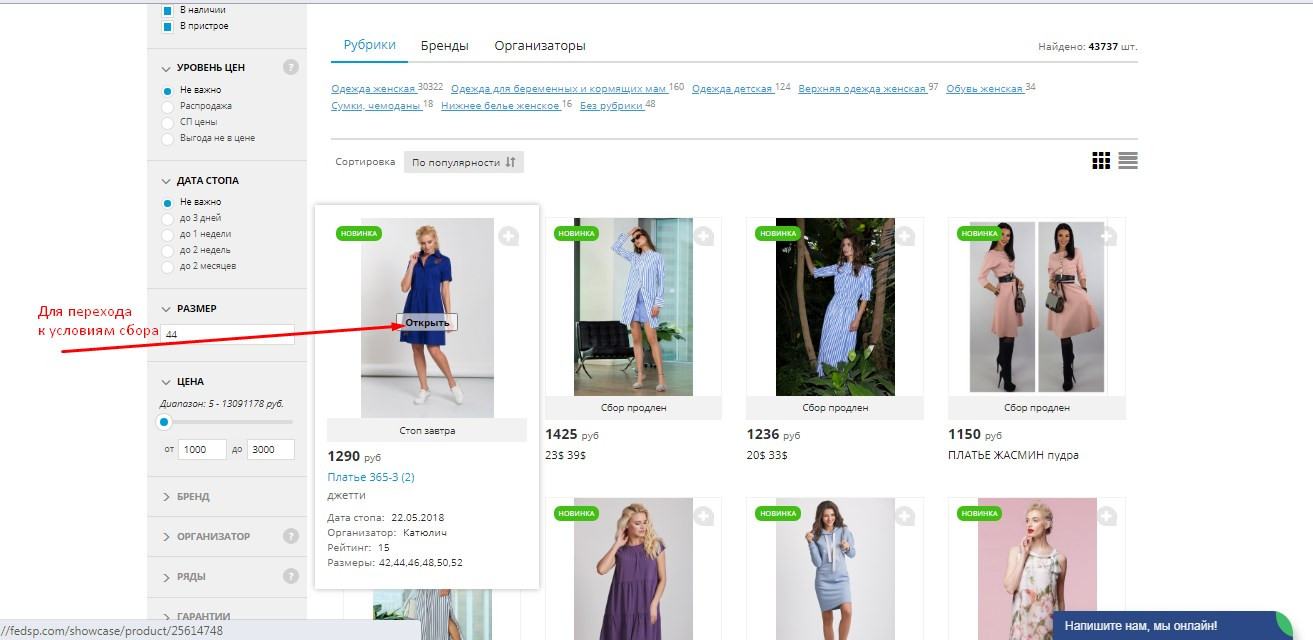Select the СП цены option
Image resolution: width=1313 pixels, height=640 pixels.
point(168,122)
